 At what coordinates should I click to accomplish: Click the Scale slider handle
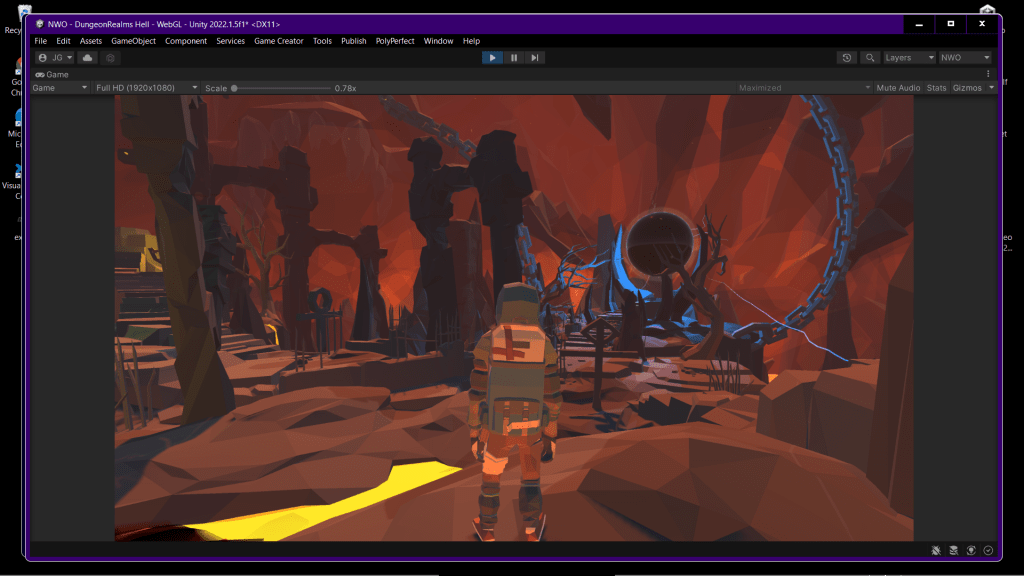point(234,88)
